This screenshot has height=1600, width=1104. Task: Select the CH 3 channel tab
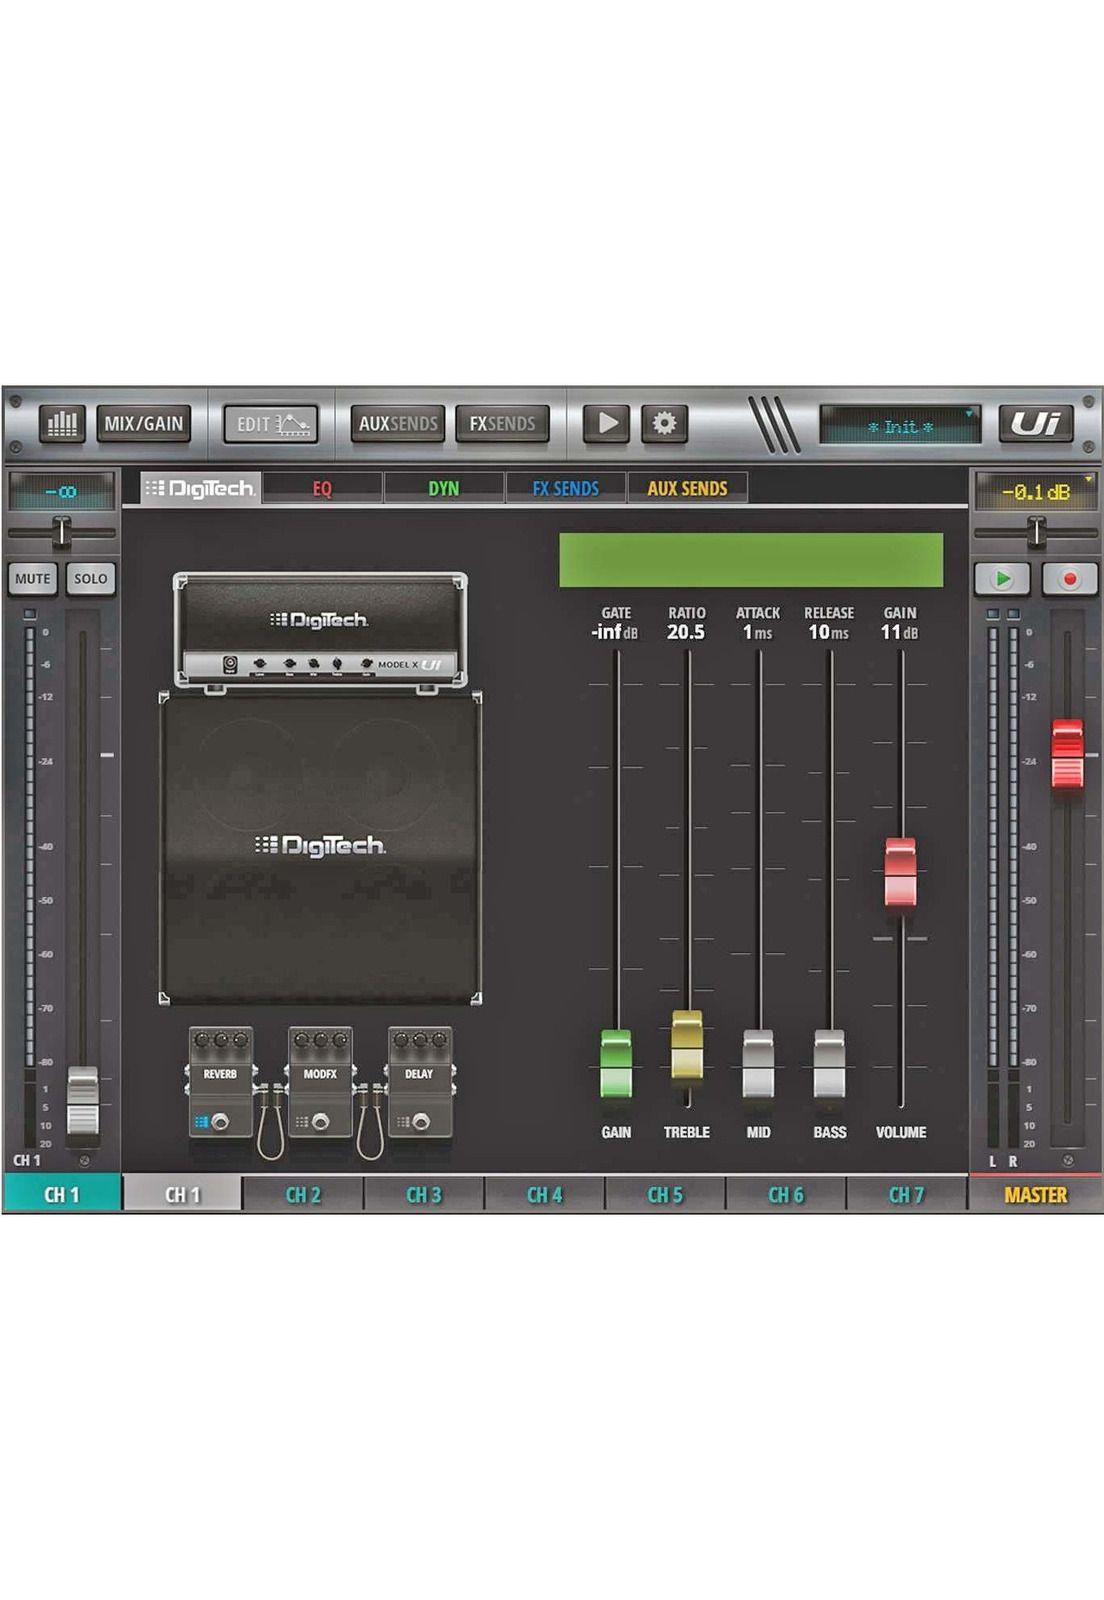tap(424, 1194)
